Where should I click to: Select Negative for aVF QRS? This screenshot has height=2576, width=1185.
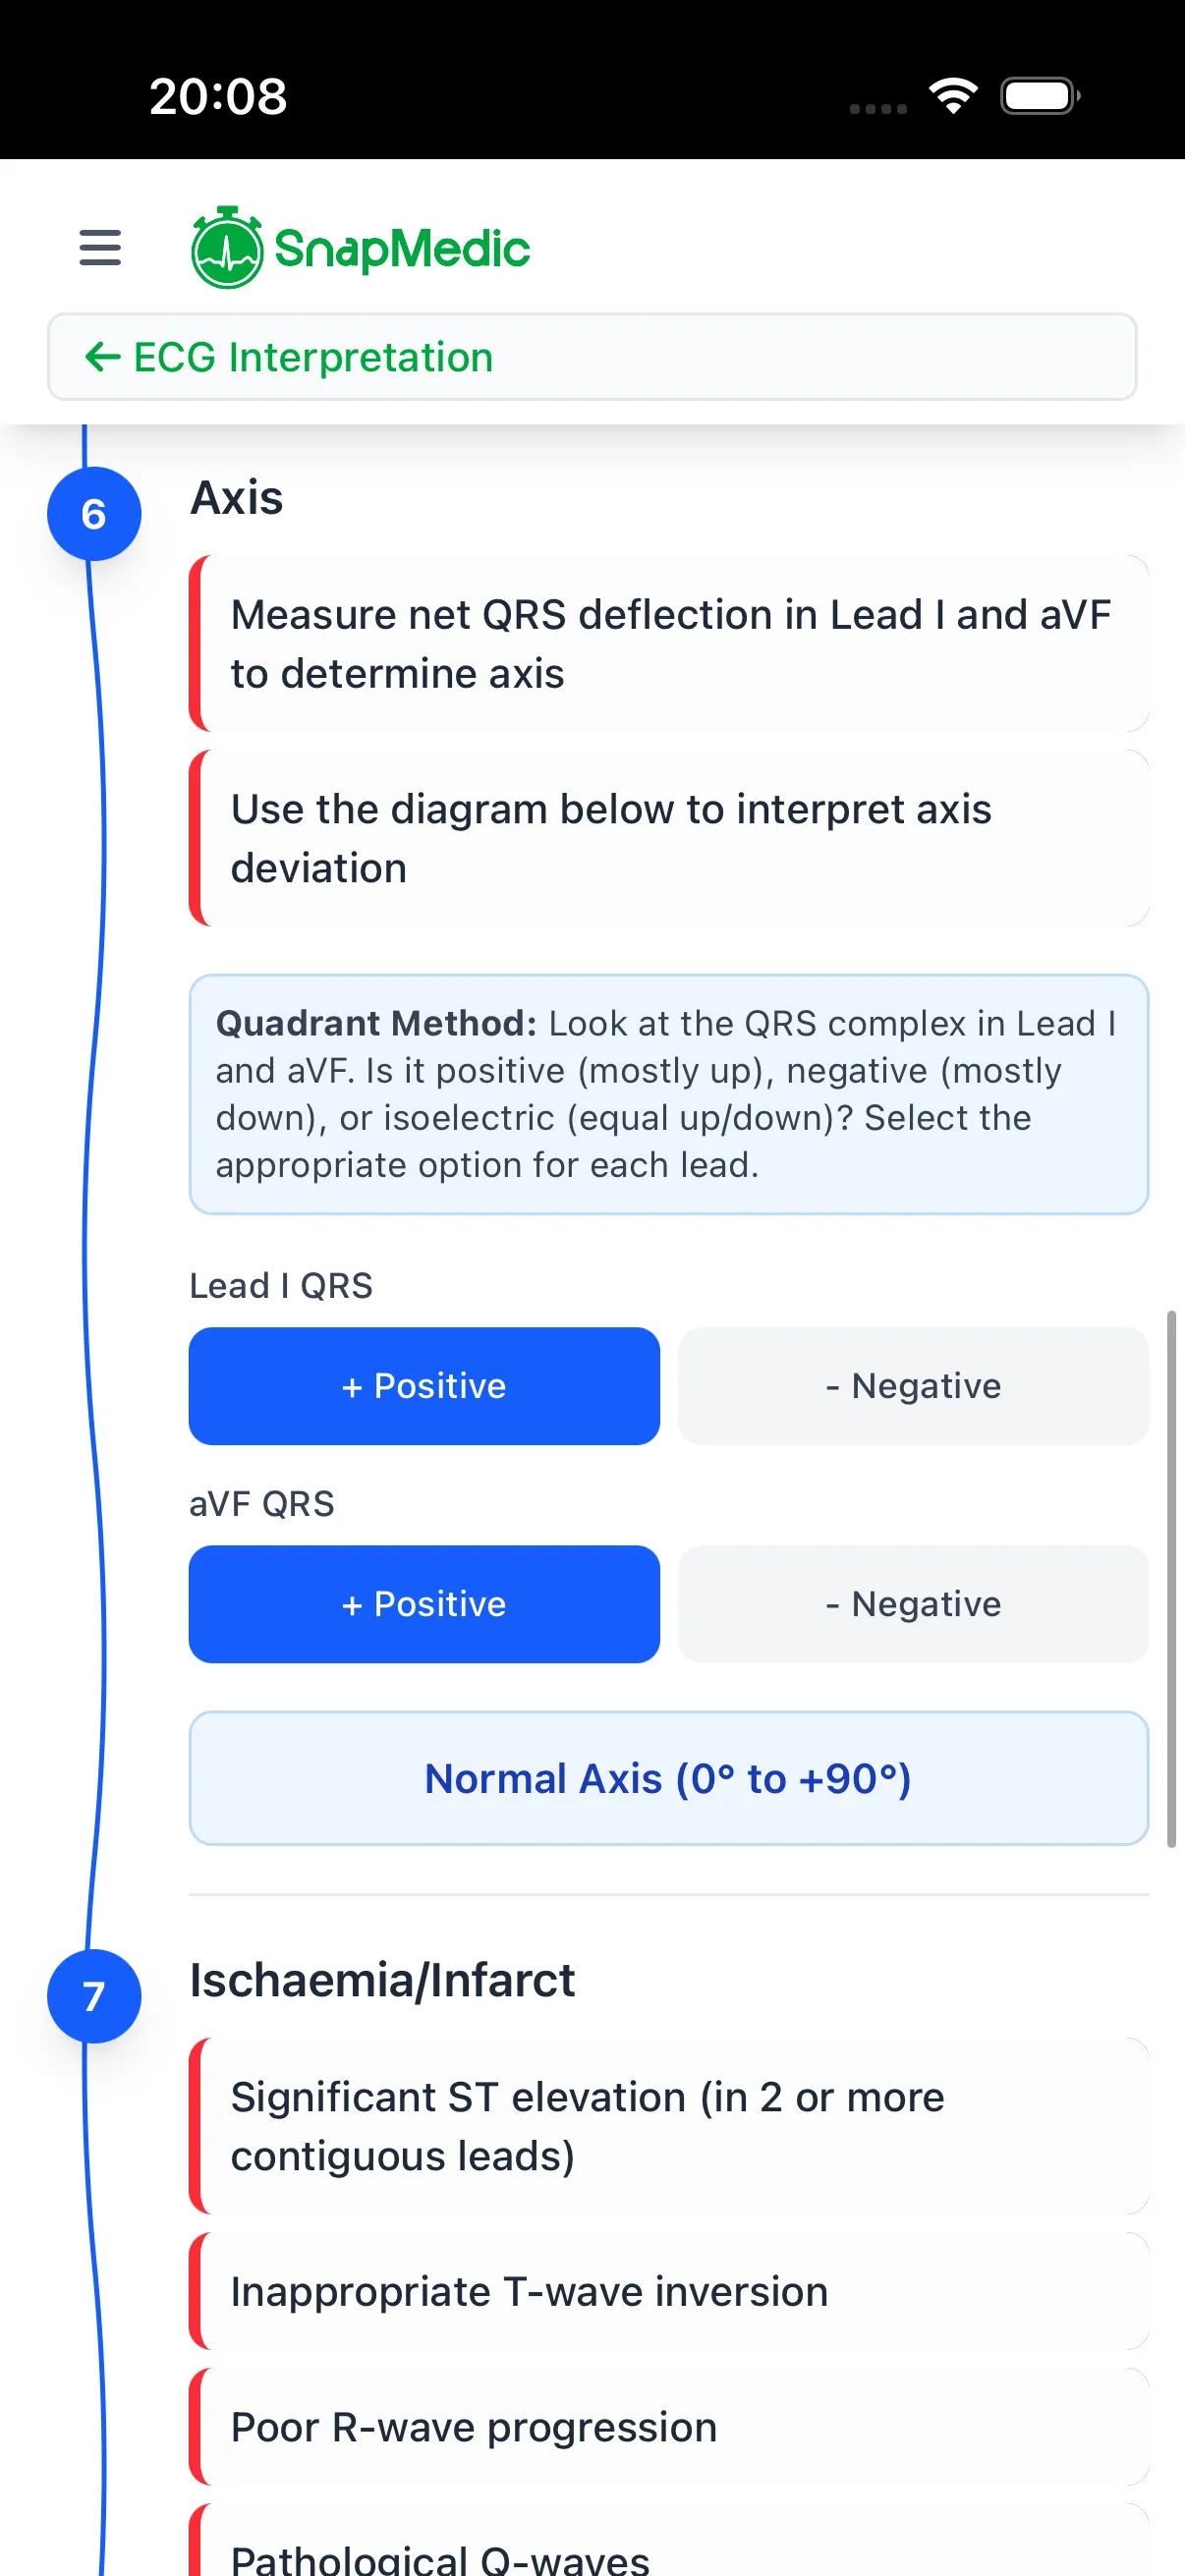click(x=913, y=1604)
